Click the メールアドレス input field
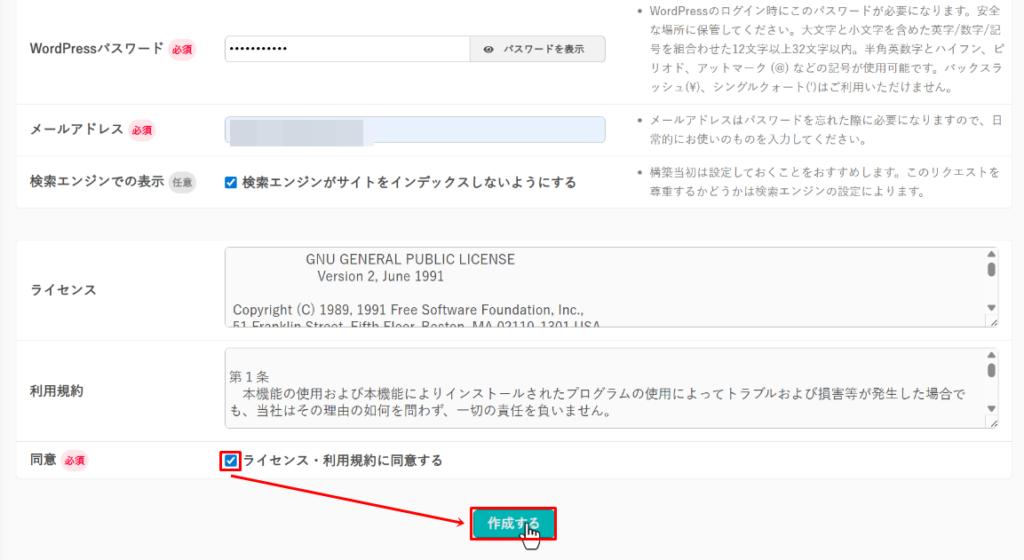Viewport: 1024px width, 560px height. [x=414, y=130]
